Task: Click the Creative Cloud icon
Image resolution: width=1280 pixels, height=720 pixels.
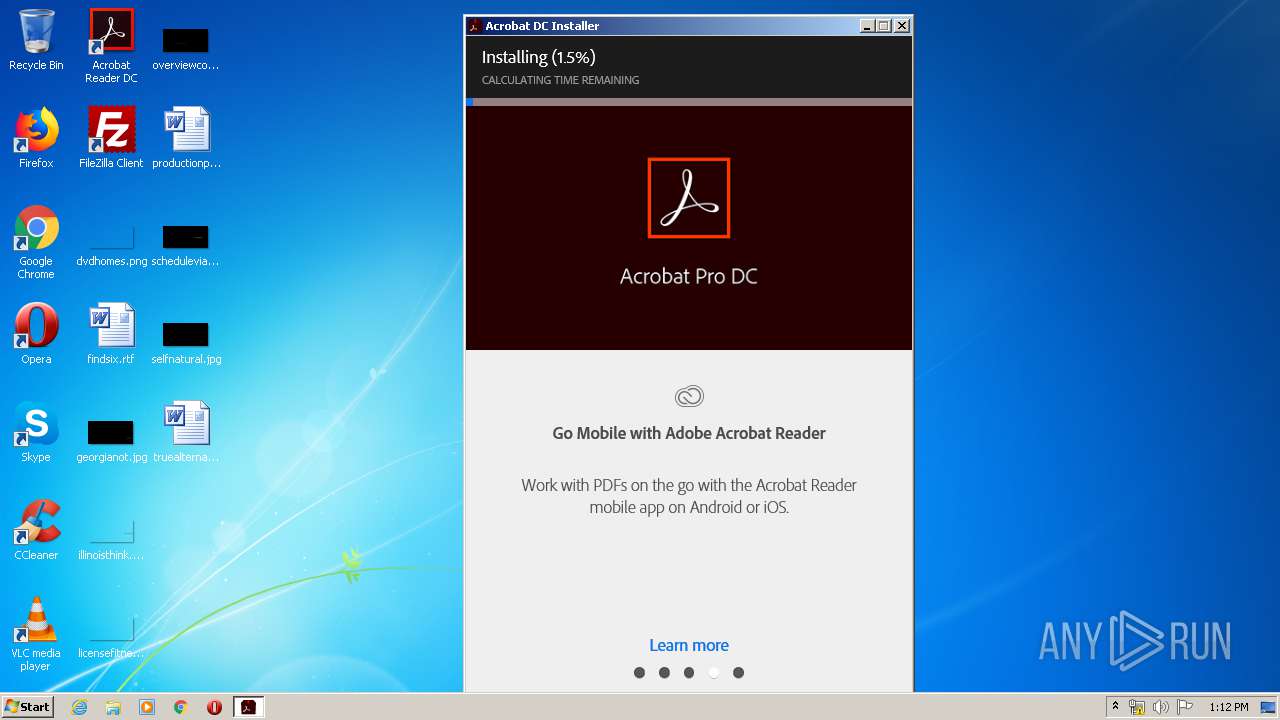Action: (x=689, y=397)
